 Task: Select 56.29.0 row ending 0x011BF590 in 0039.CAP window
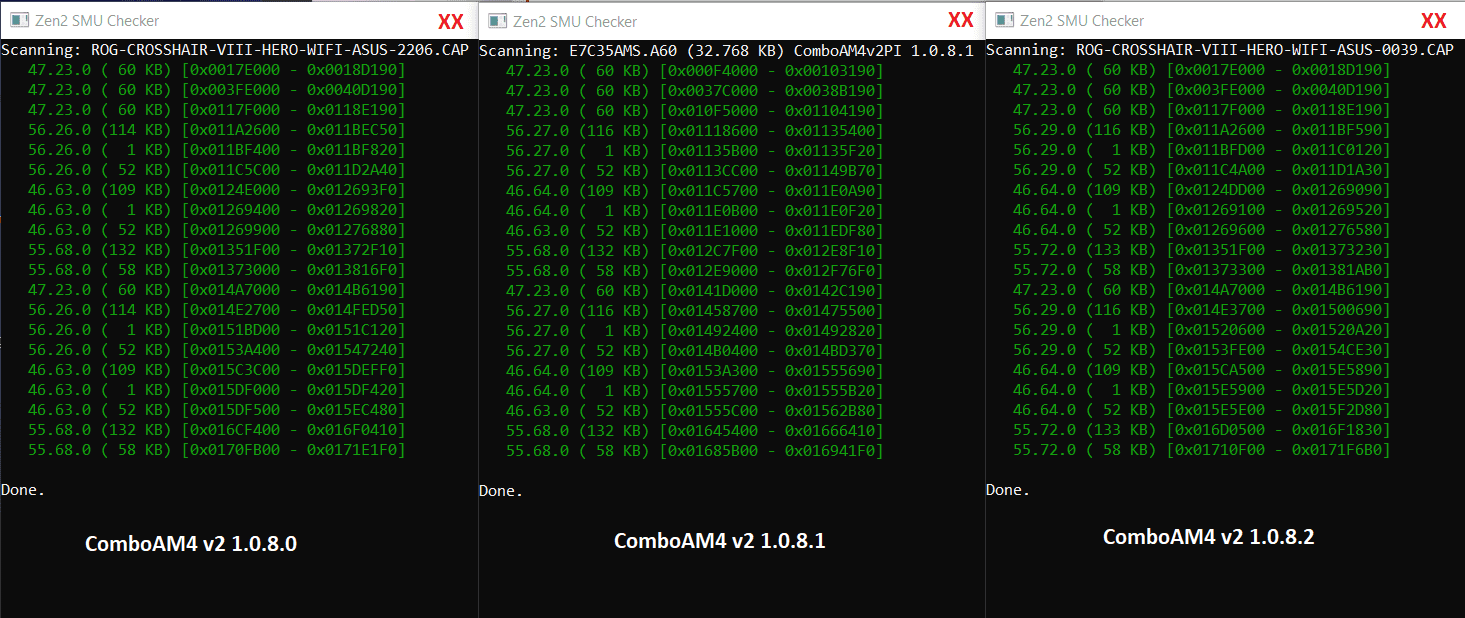click(x=1202, y=130)
